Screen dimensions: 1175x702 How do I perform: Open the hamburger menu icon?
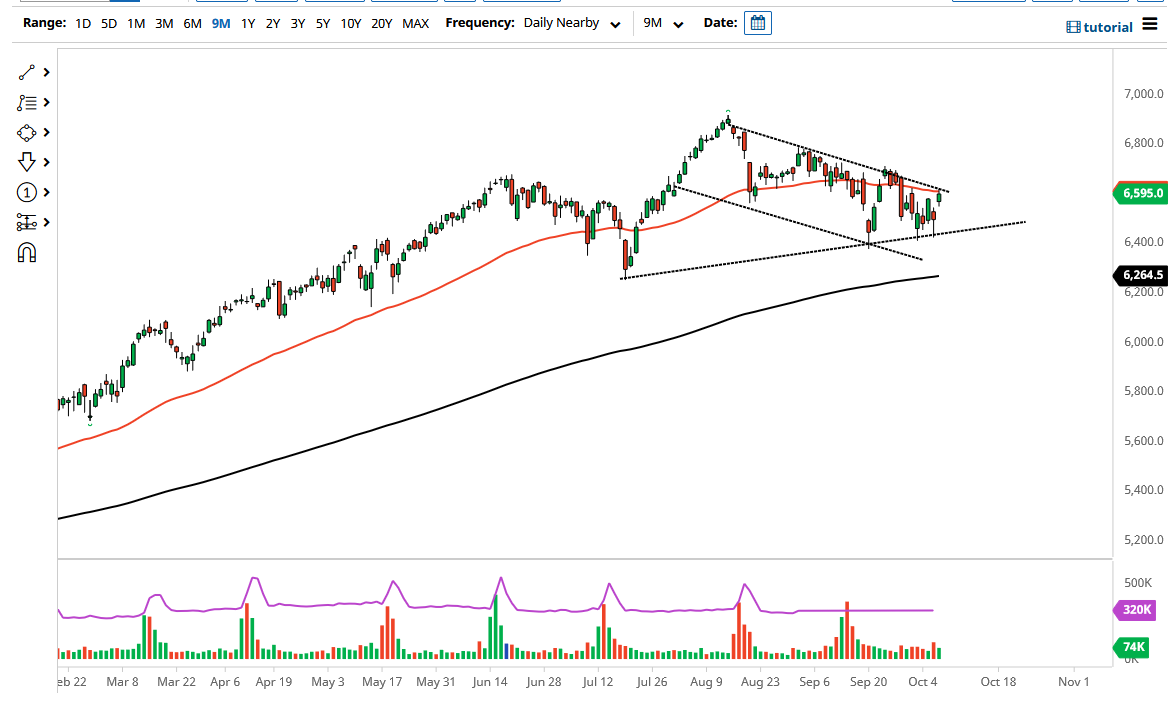coord(1150,24)
